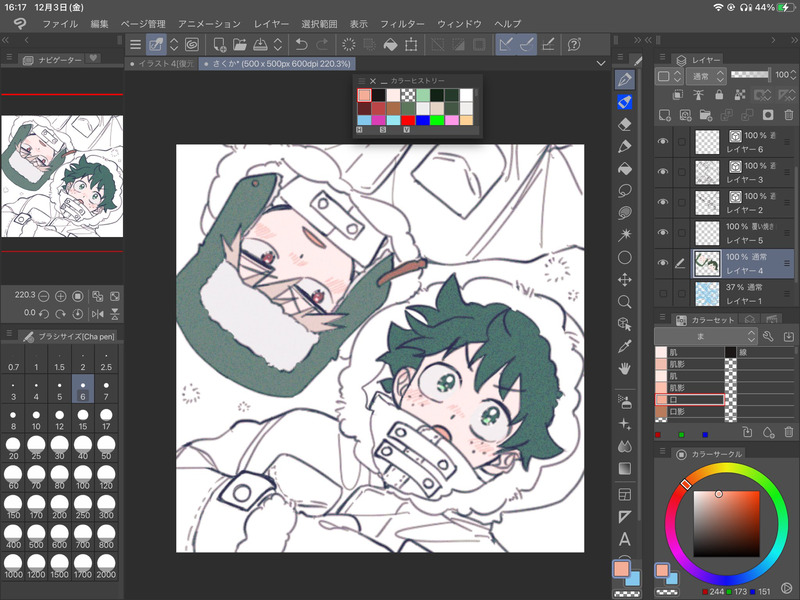
Task: Create a new raster layer
Action: click(664, 115)
